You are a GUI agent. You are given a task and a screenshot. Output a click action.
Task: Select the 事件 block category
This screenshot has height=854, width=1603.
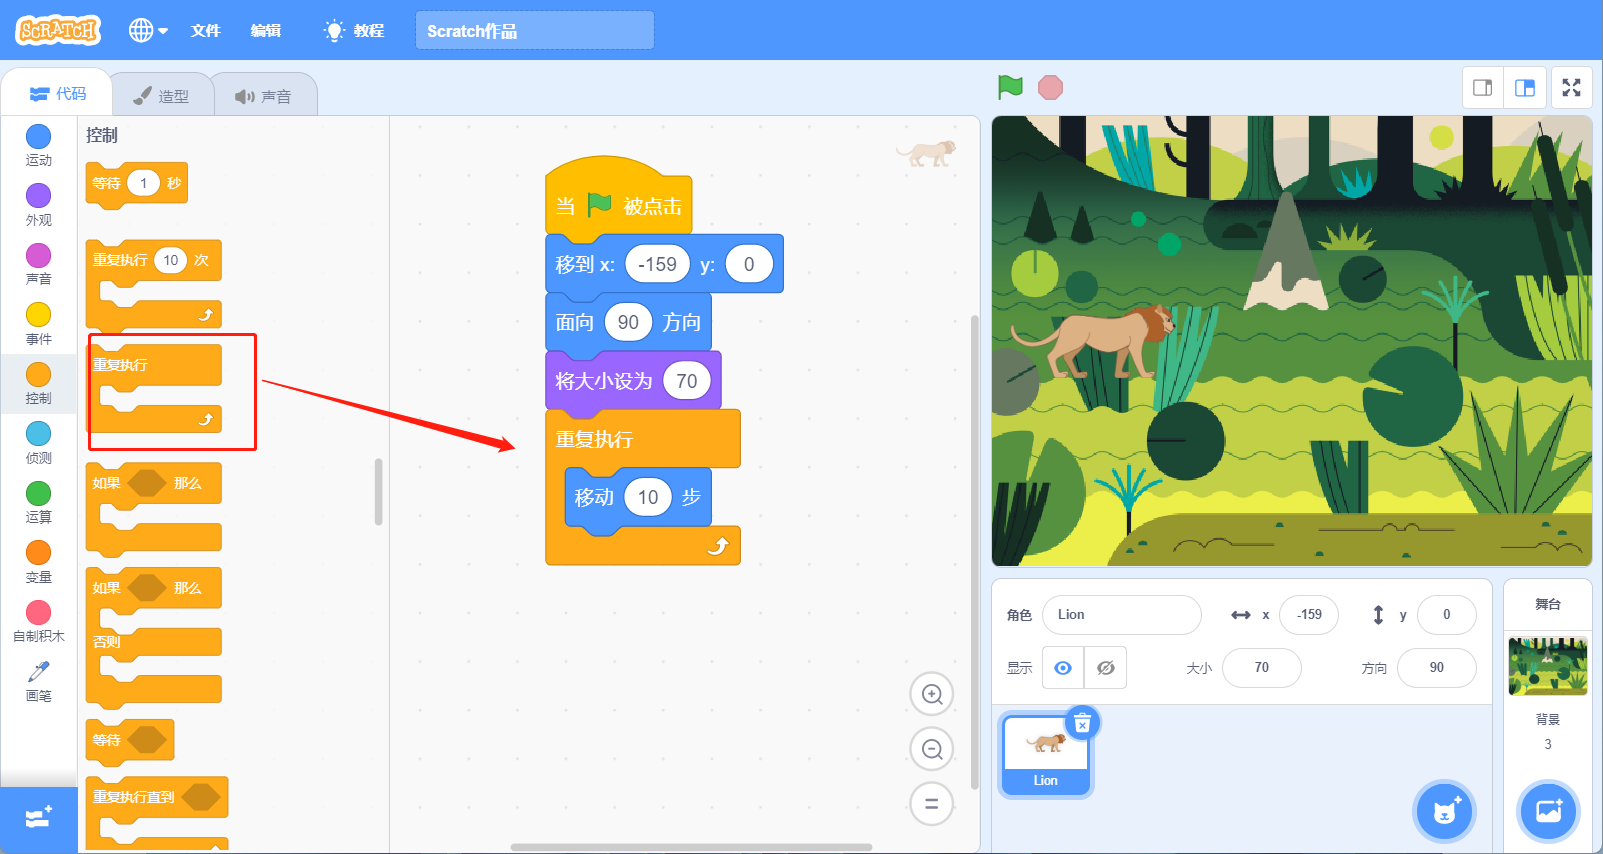click(x=38, y=324)
